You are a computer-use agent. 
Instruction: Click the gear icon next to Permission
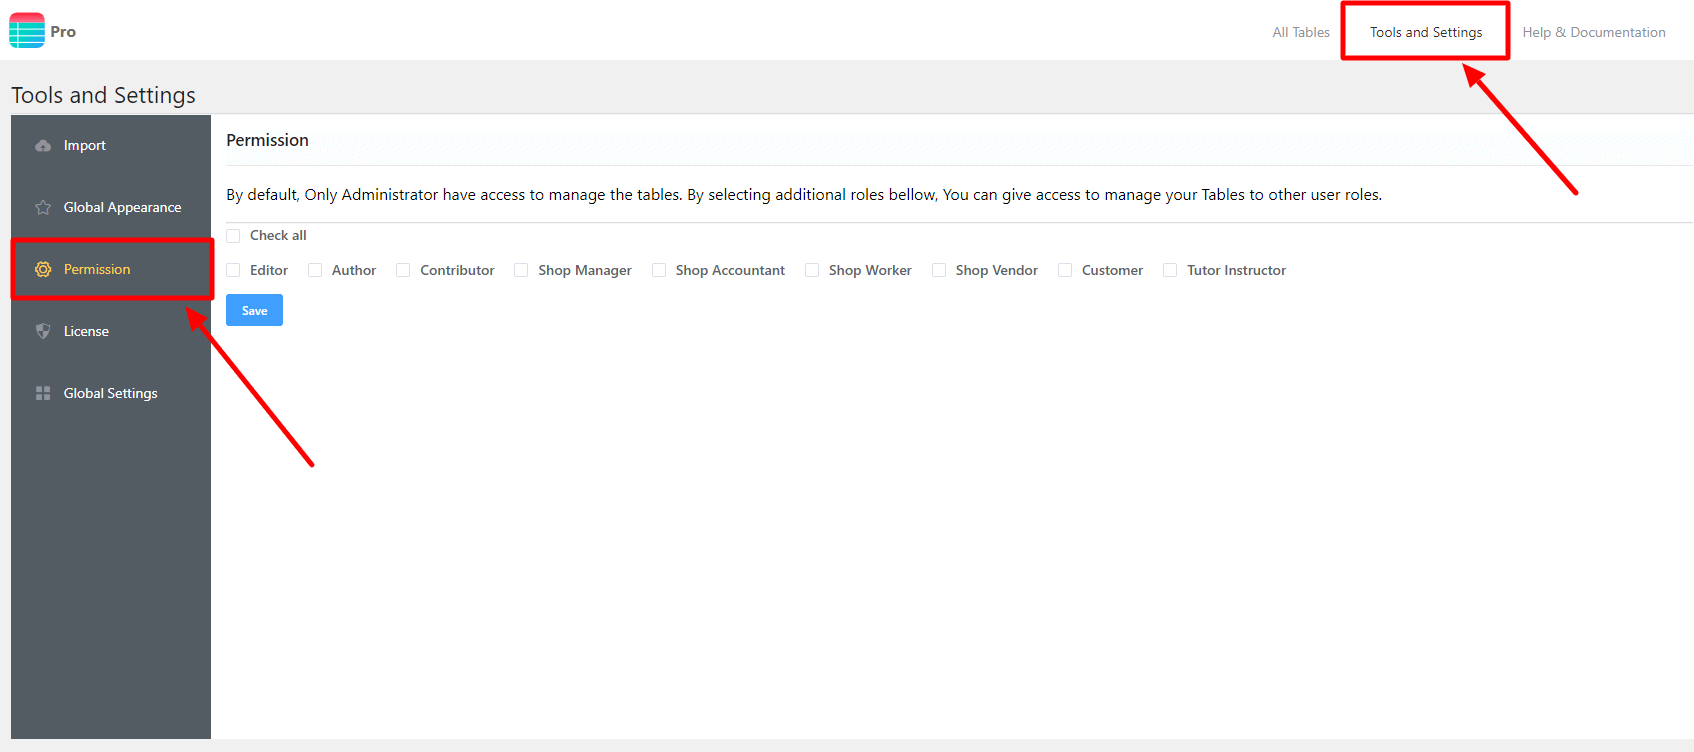click(43, 269)
